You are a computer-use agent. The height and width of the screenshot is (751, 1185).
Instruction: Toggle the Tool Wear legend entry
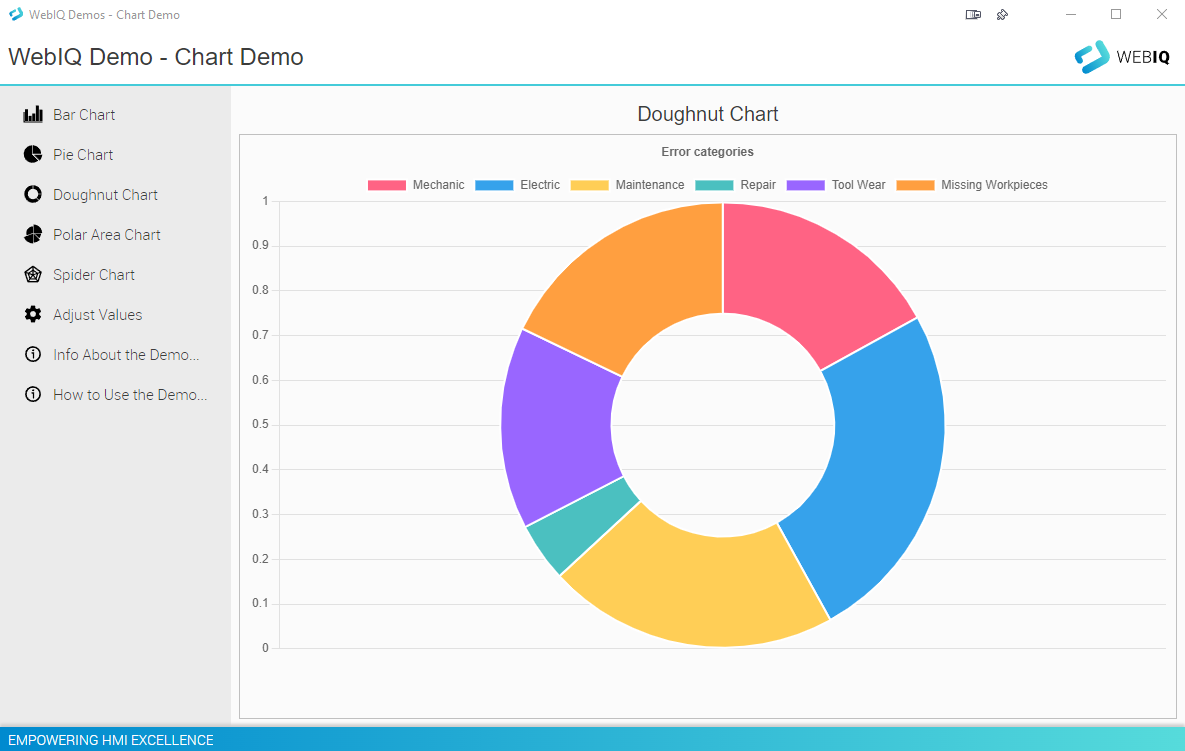click(x=836, y=185)
